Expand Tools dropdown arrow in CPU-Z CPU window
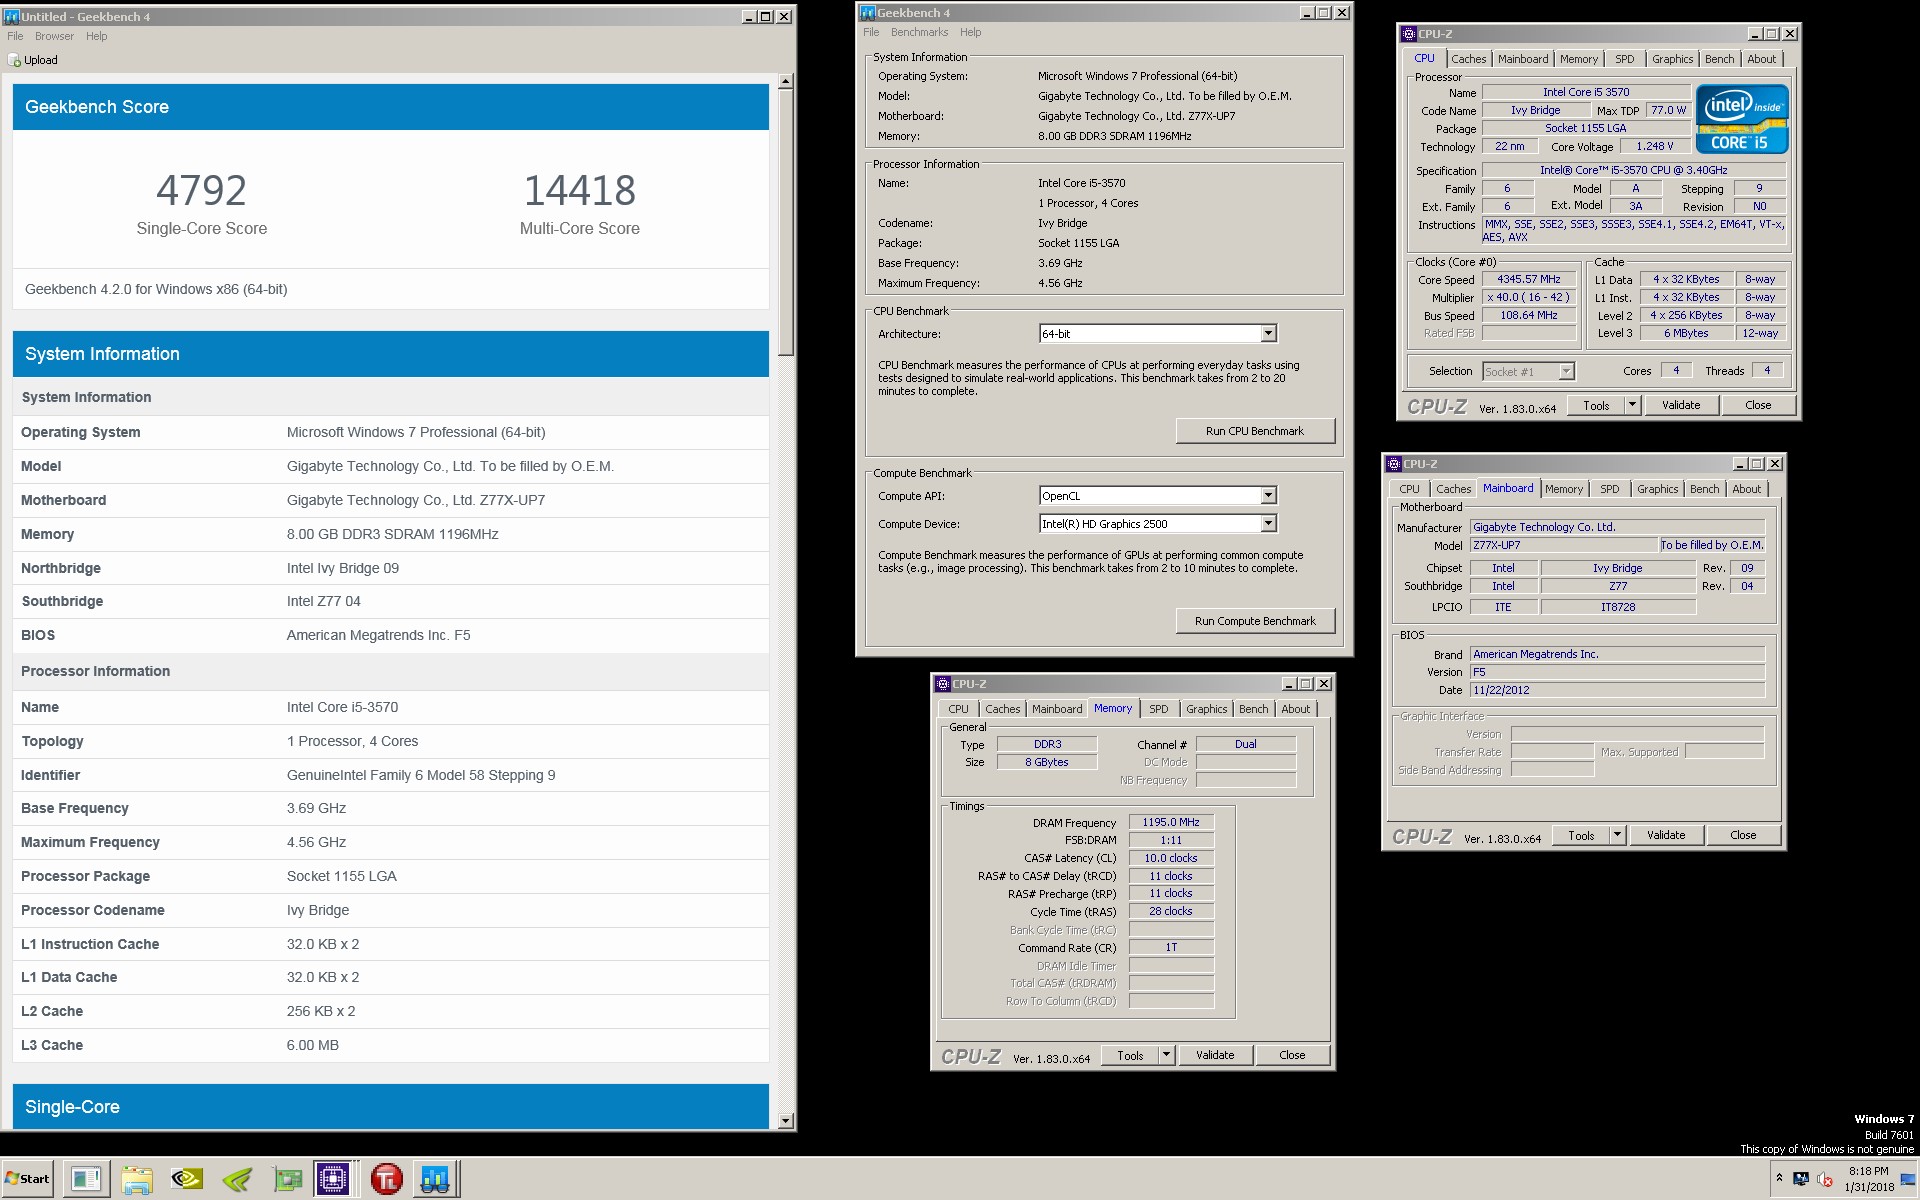The width and height of the screenshot is (1920, 1200). click(x=1632, y=405)
